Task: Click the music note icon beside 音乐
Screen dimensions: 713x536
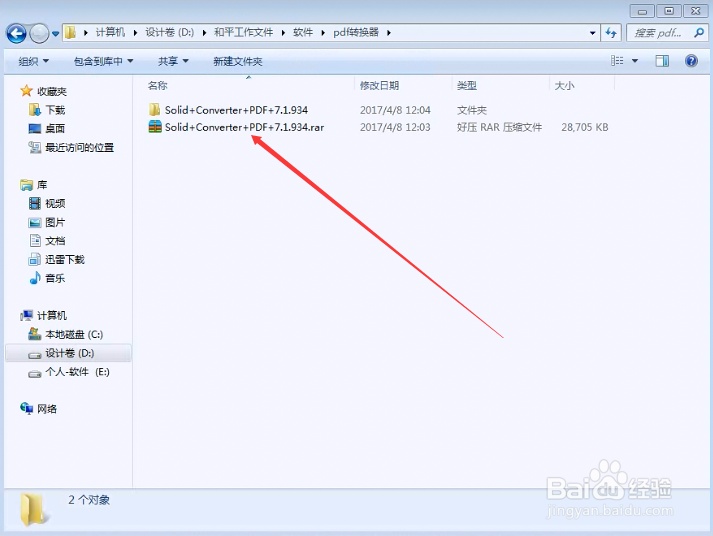Action: tap(35, 278)
